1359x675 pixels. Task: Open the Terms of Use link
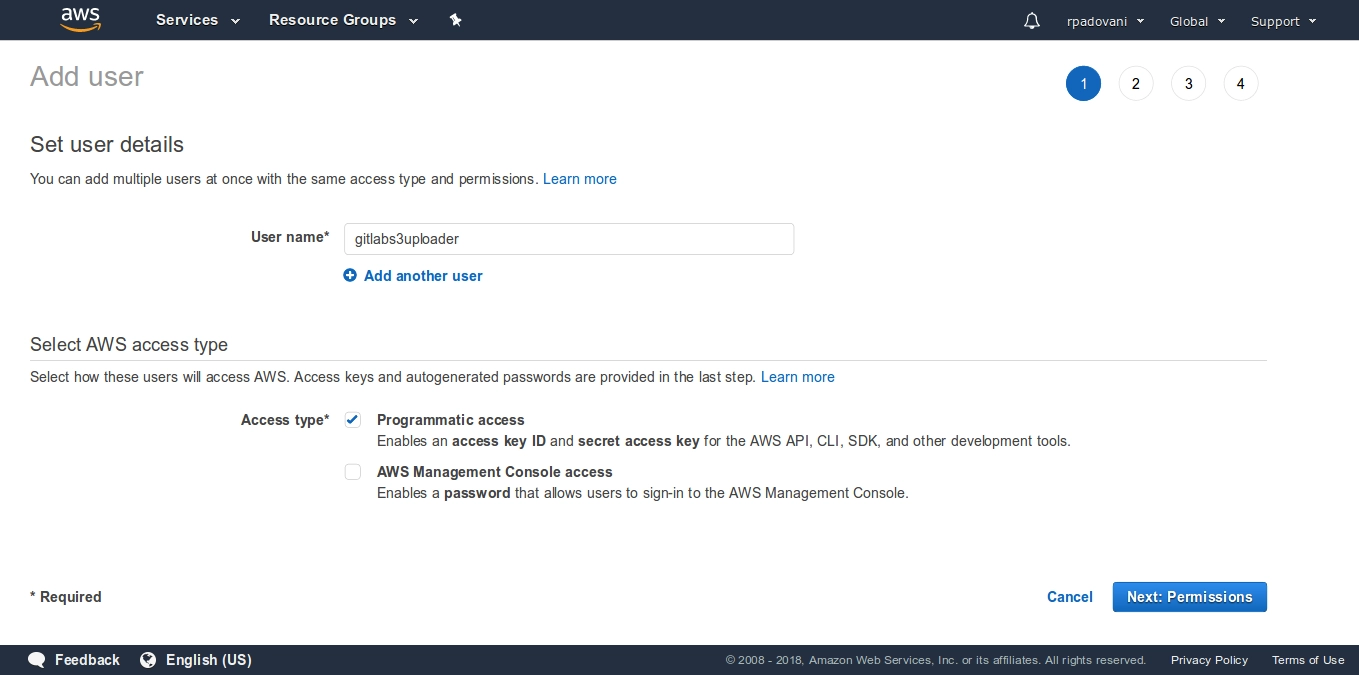[x=1308, y=660]
